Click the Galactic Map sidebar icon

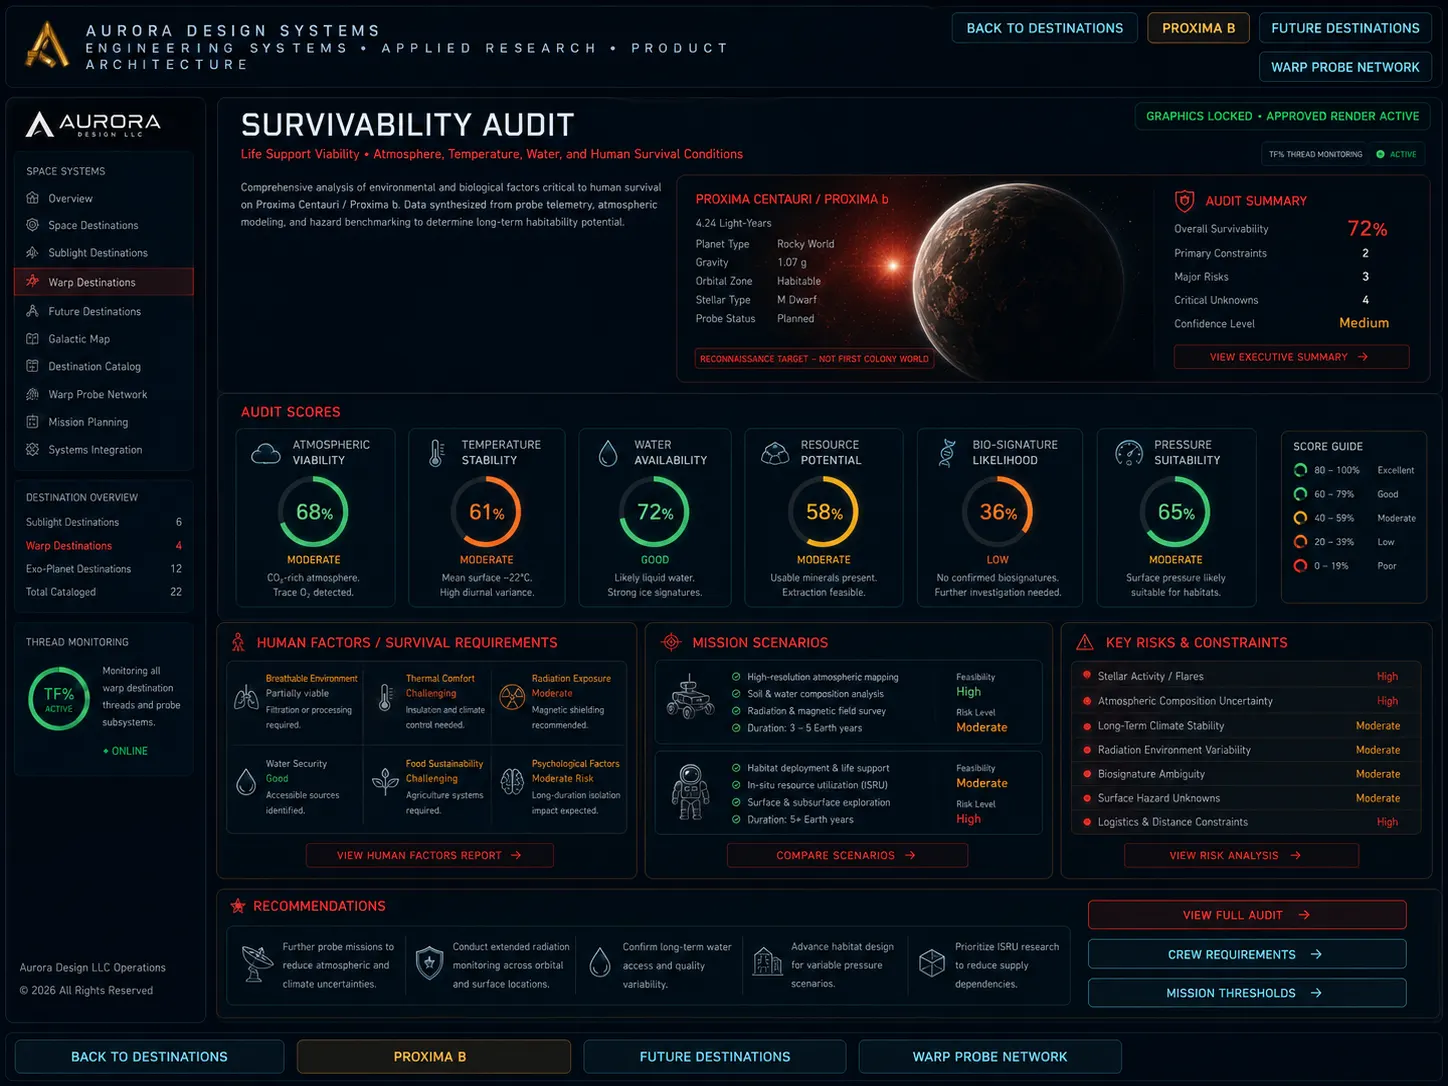click(x=32, y=339)
